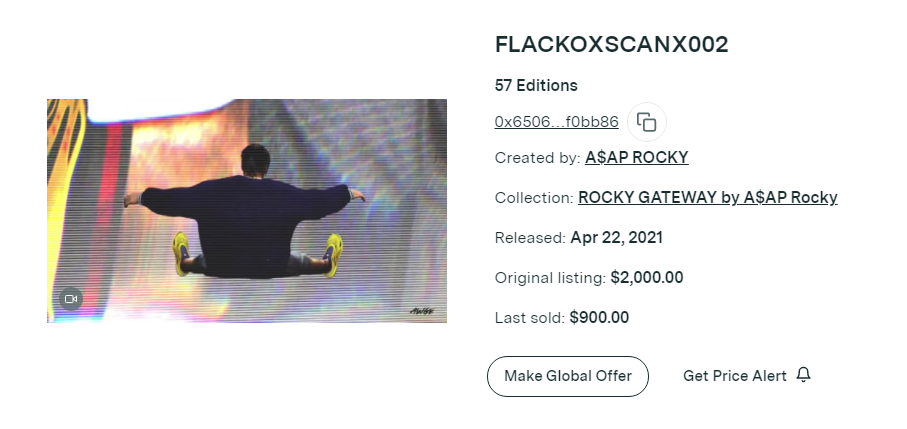Select the Get Price Alert text
Viewport: 907px width, 429px height.
tap(734, 376)
